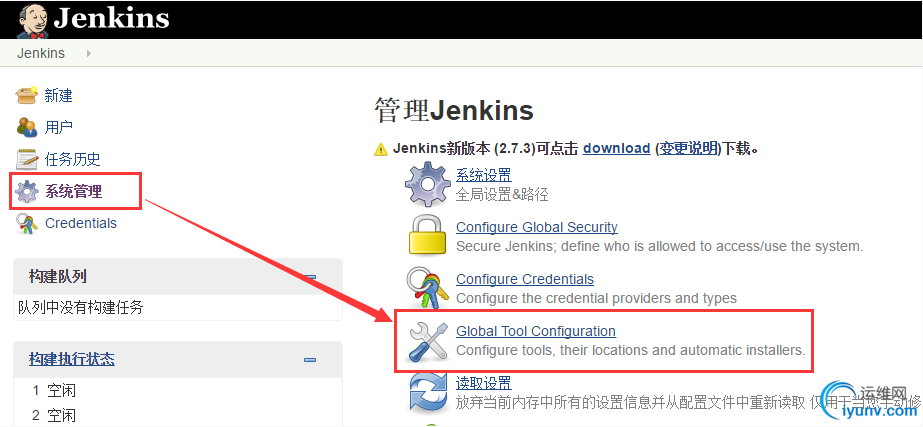Select executor row 2 空闲
923x427 pixels.
(54, 415)
